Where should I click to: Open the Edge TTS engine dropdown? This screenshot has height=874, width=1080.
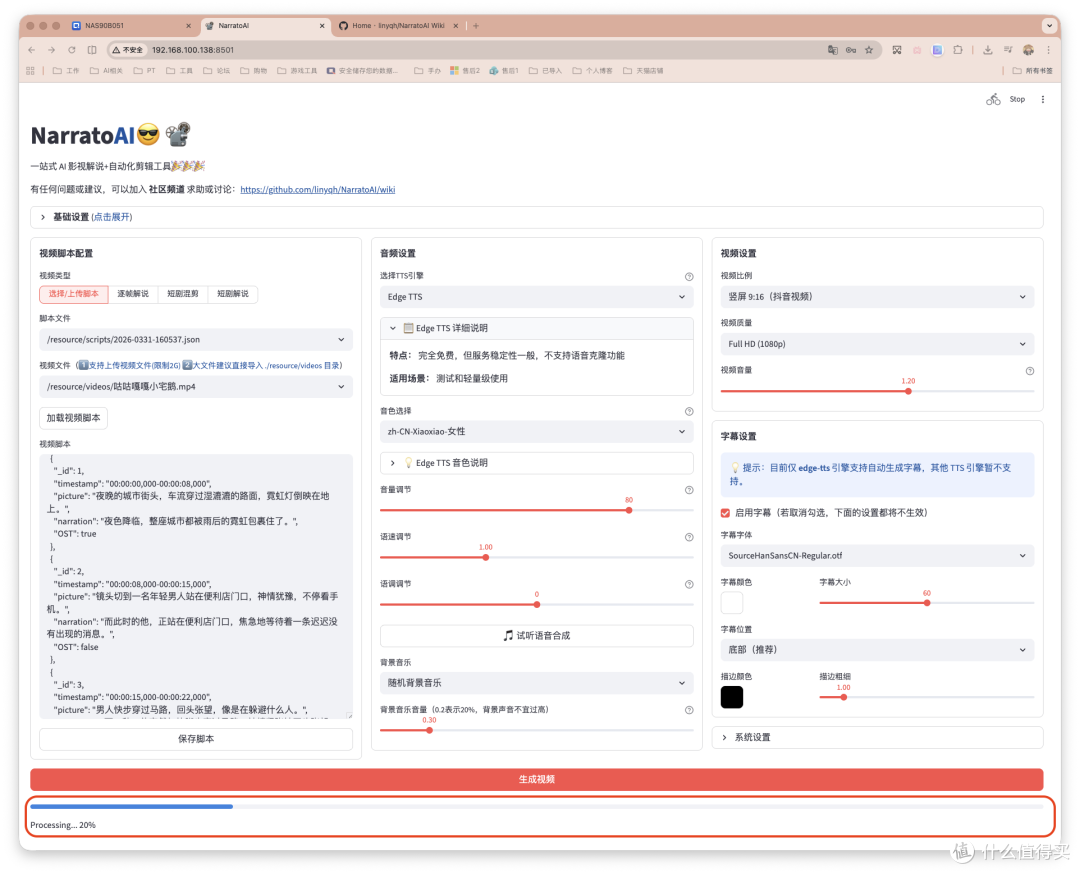tap(537, 297)
